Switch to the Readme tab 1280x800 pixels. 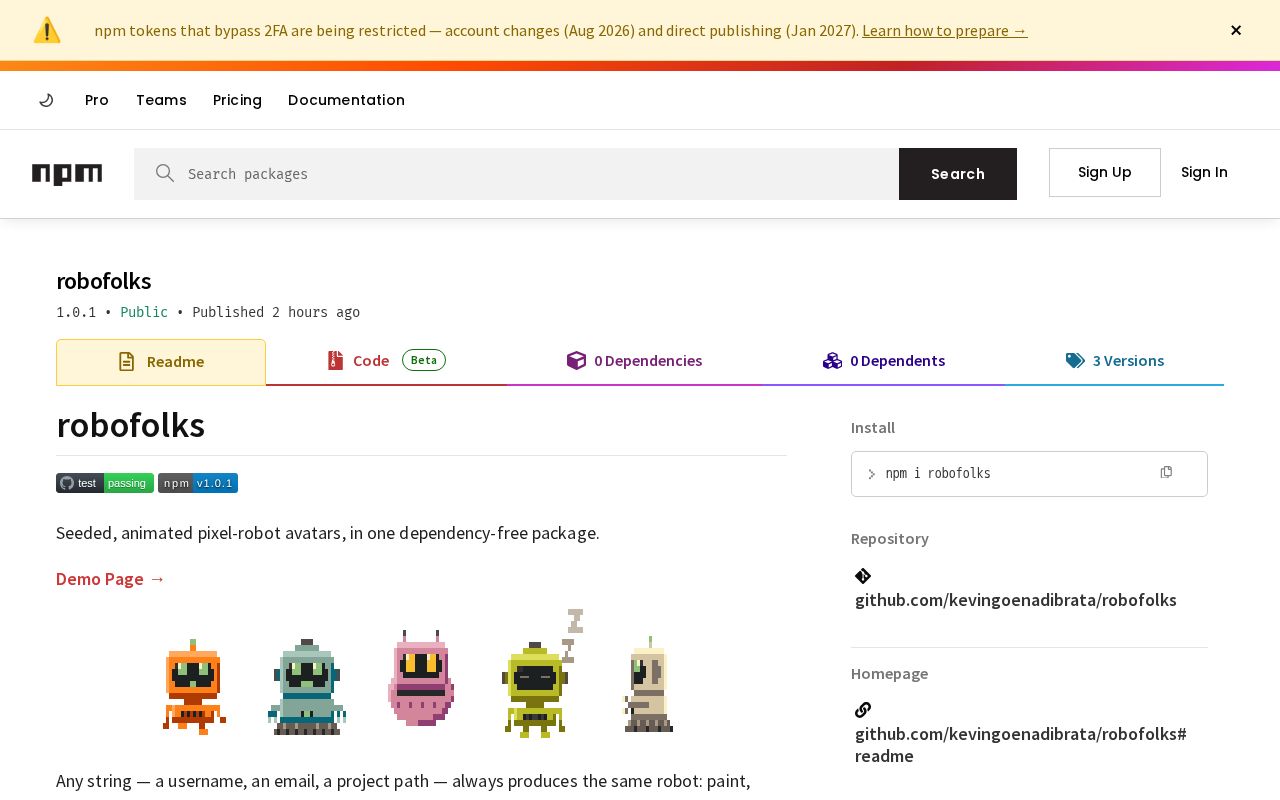161,362
